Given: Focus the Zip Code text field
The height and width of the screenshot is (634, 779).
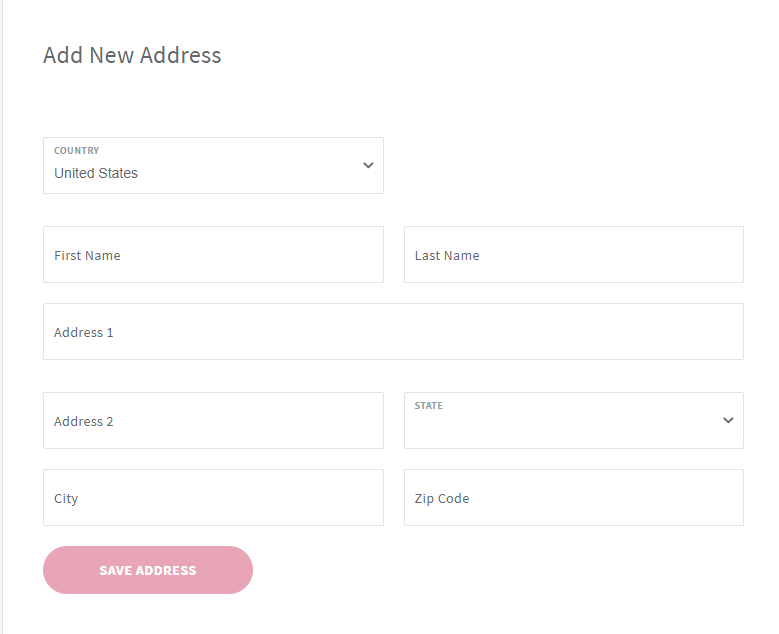Looking at the screenshot, I should coord(574,497).
